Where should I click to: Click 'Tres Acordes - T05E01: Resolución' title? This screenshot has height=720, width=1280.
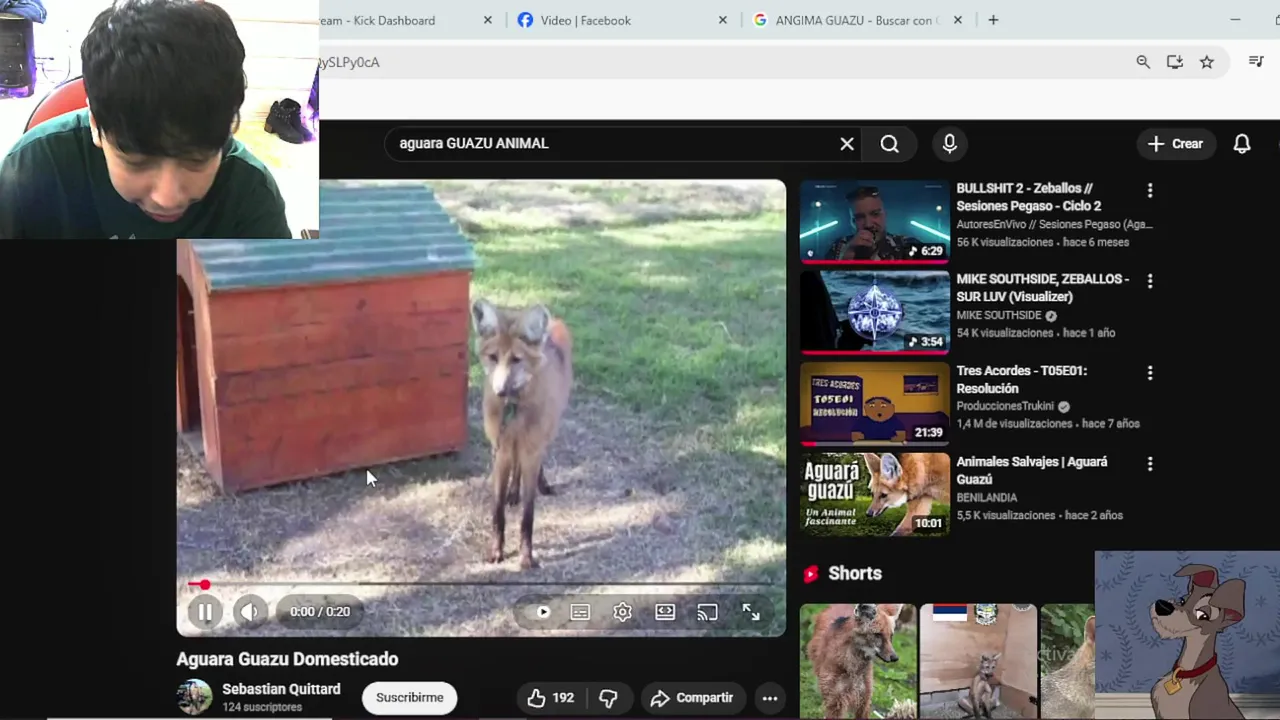click(x=1021, y=379)
